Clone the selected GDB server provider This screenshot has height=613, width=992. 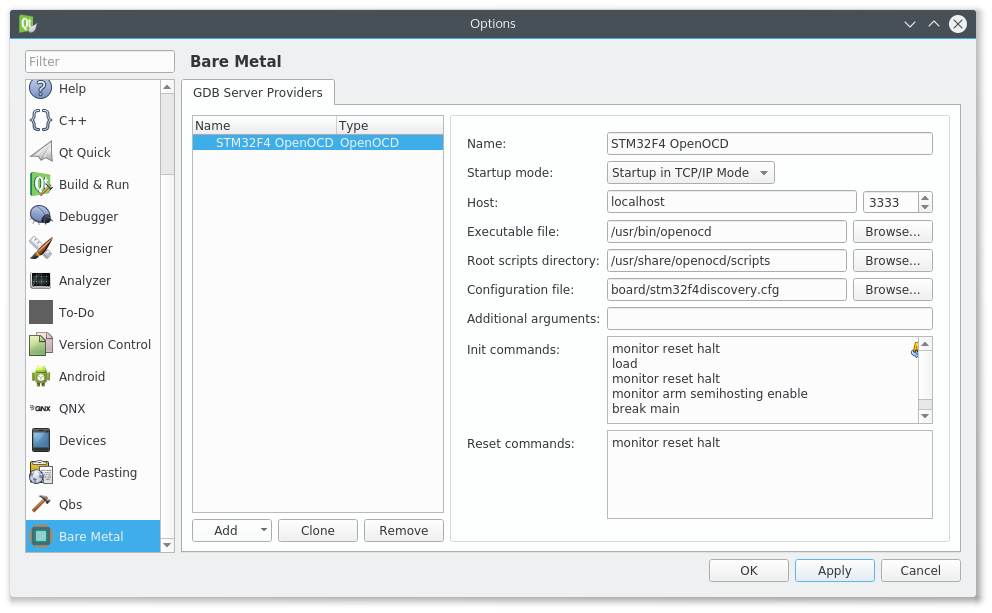pos(318,530)
